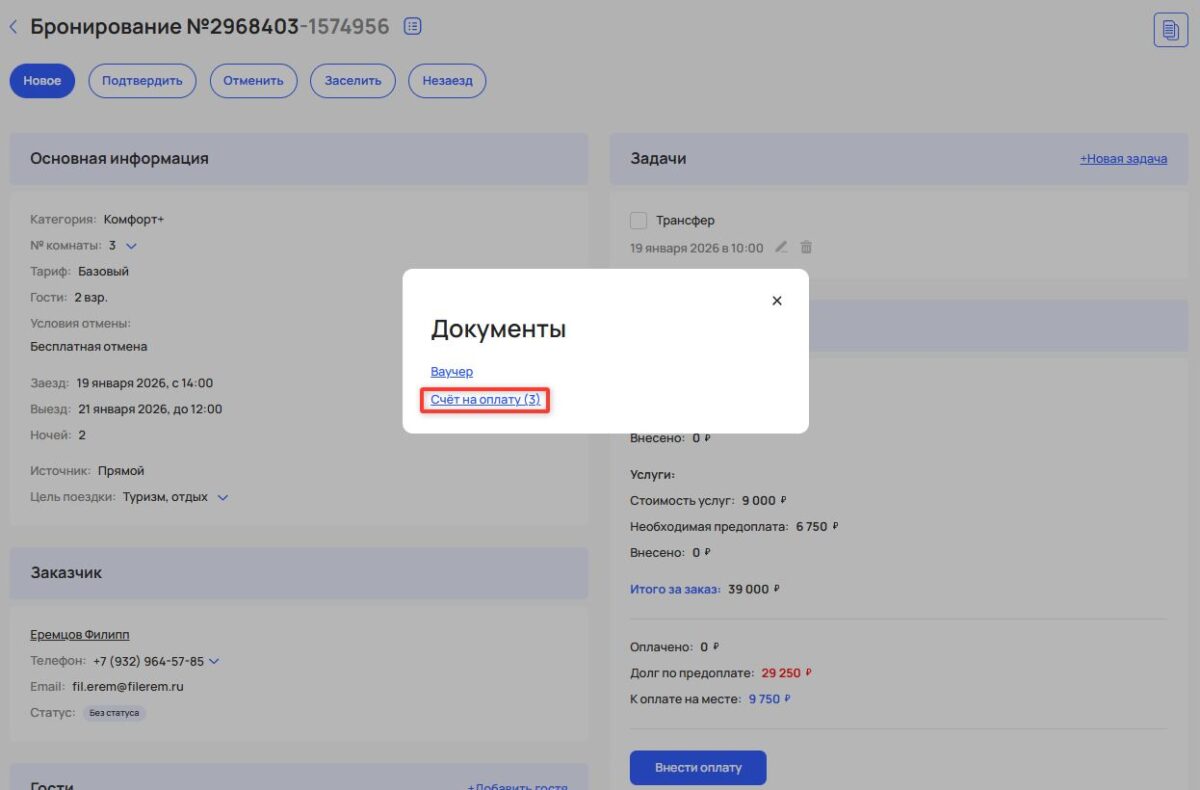This screenshot has height=790, width=1200.
Task: Close the Документы modal
Action: click(777, 300)
